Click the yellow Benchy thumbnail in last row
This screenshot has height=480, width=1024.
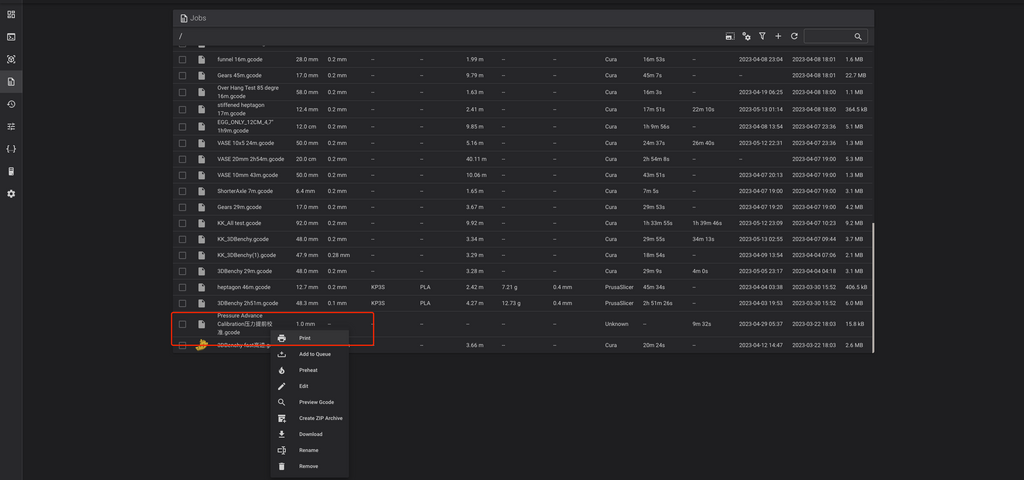[x=202, y=345]
